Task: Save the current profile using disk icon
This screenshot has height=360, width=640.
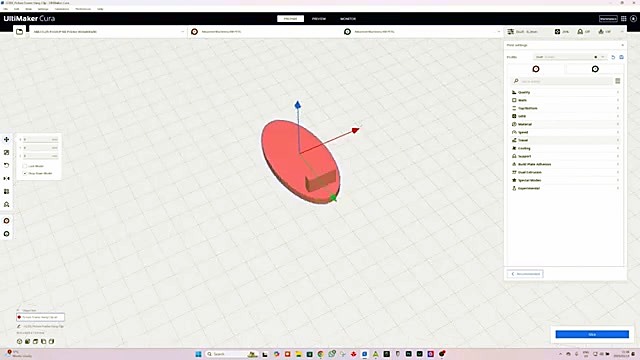Action: click(622, 57)
